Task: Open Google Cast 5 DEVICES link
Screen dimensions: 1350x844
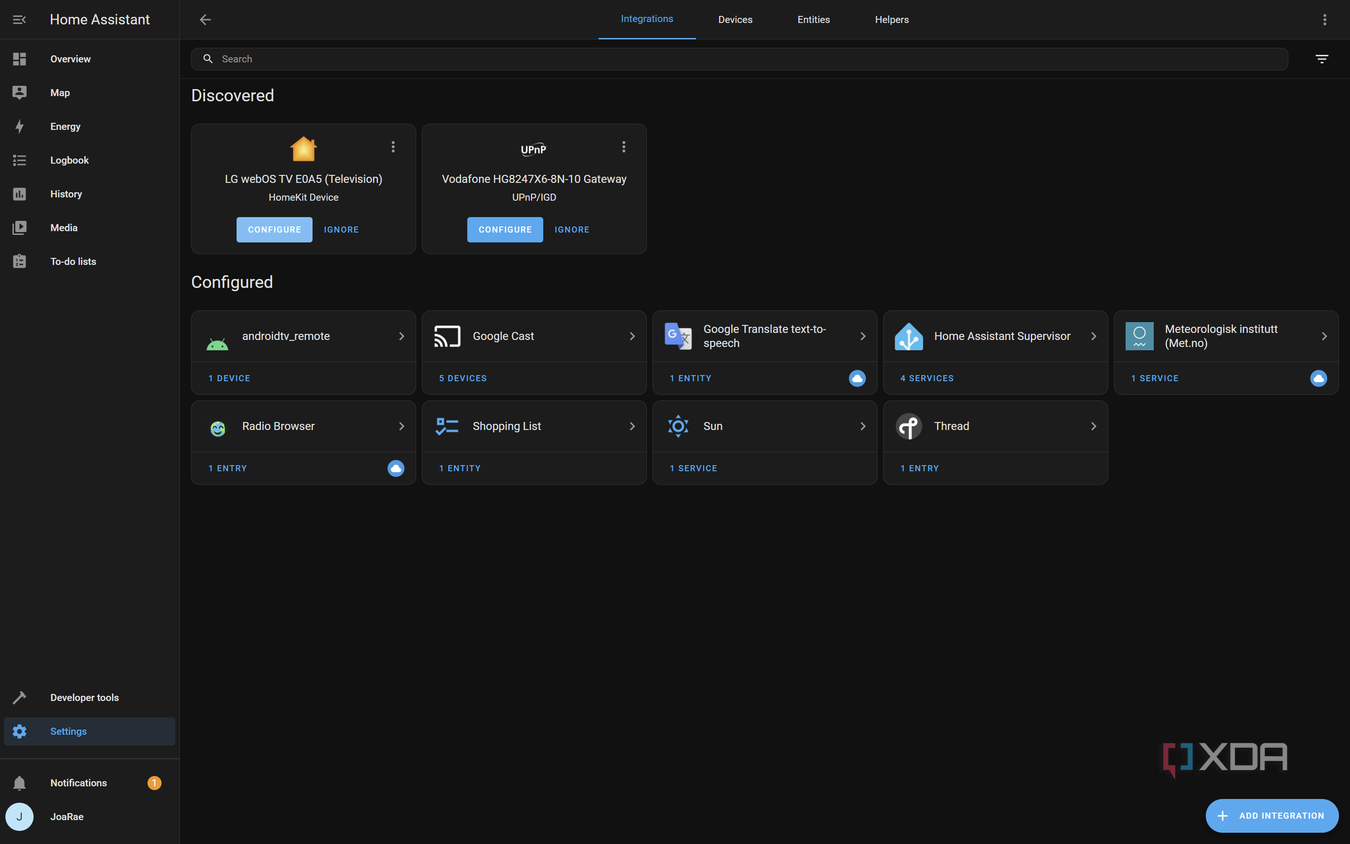Action: click(463, 378)
